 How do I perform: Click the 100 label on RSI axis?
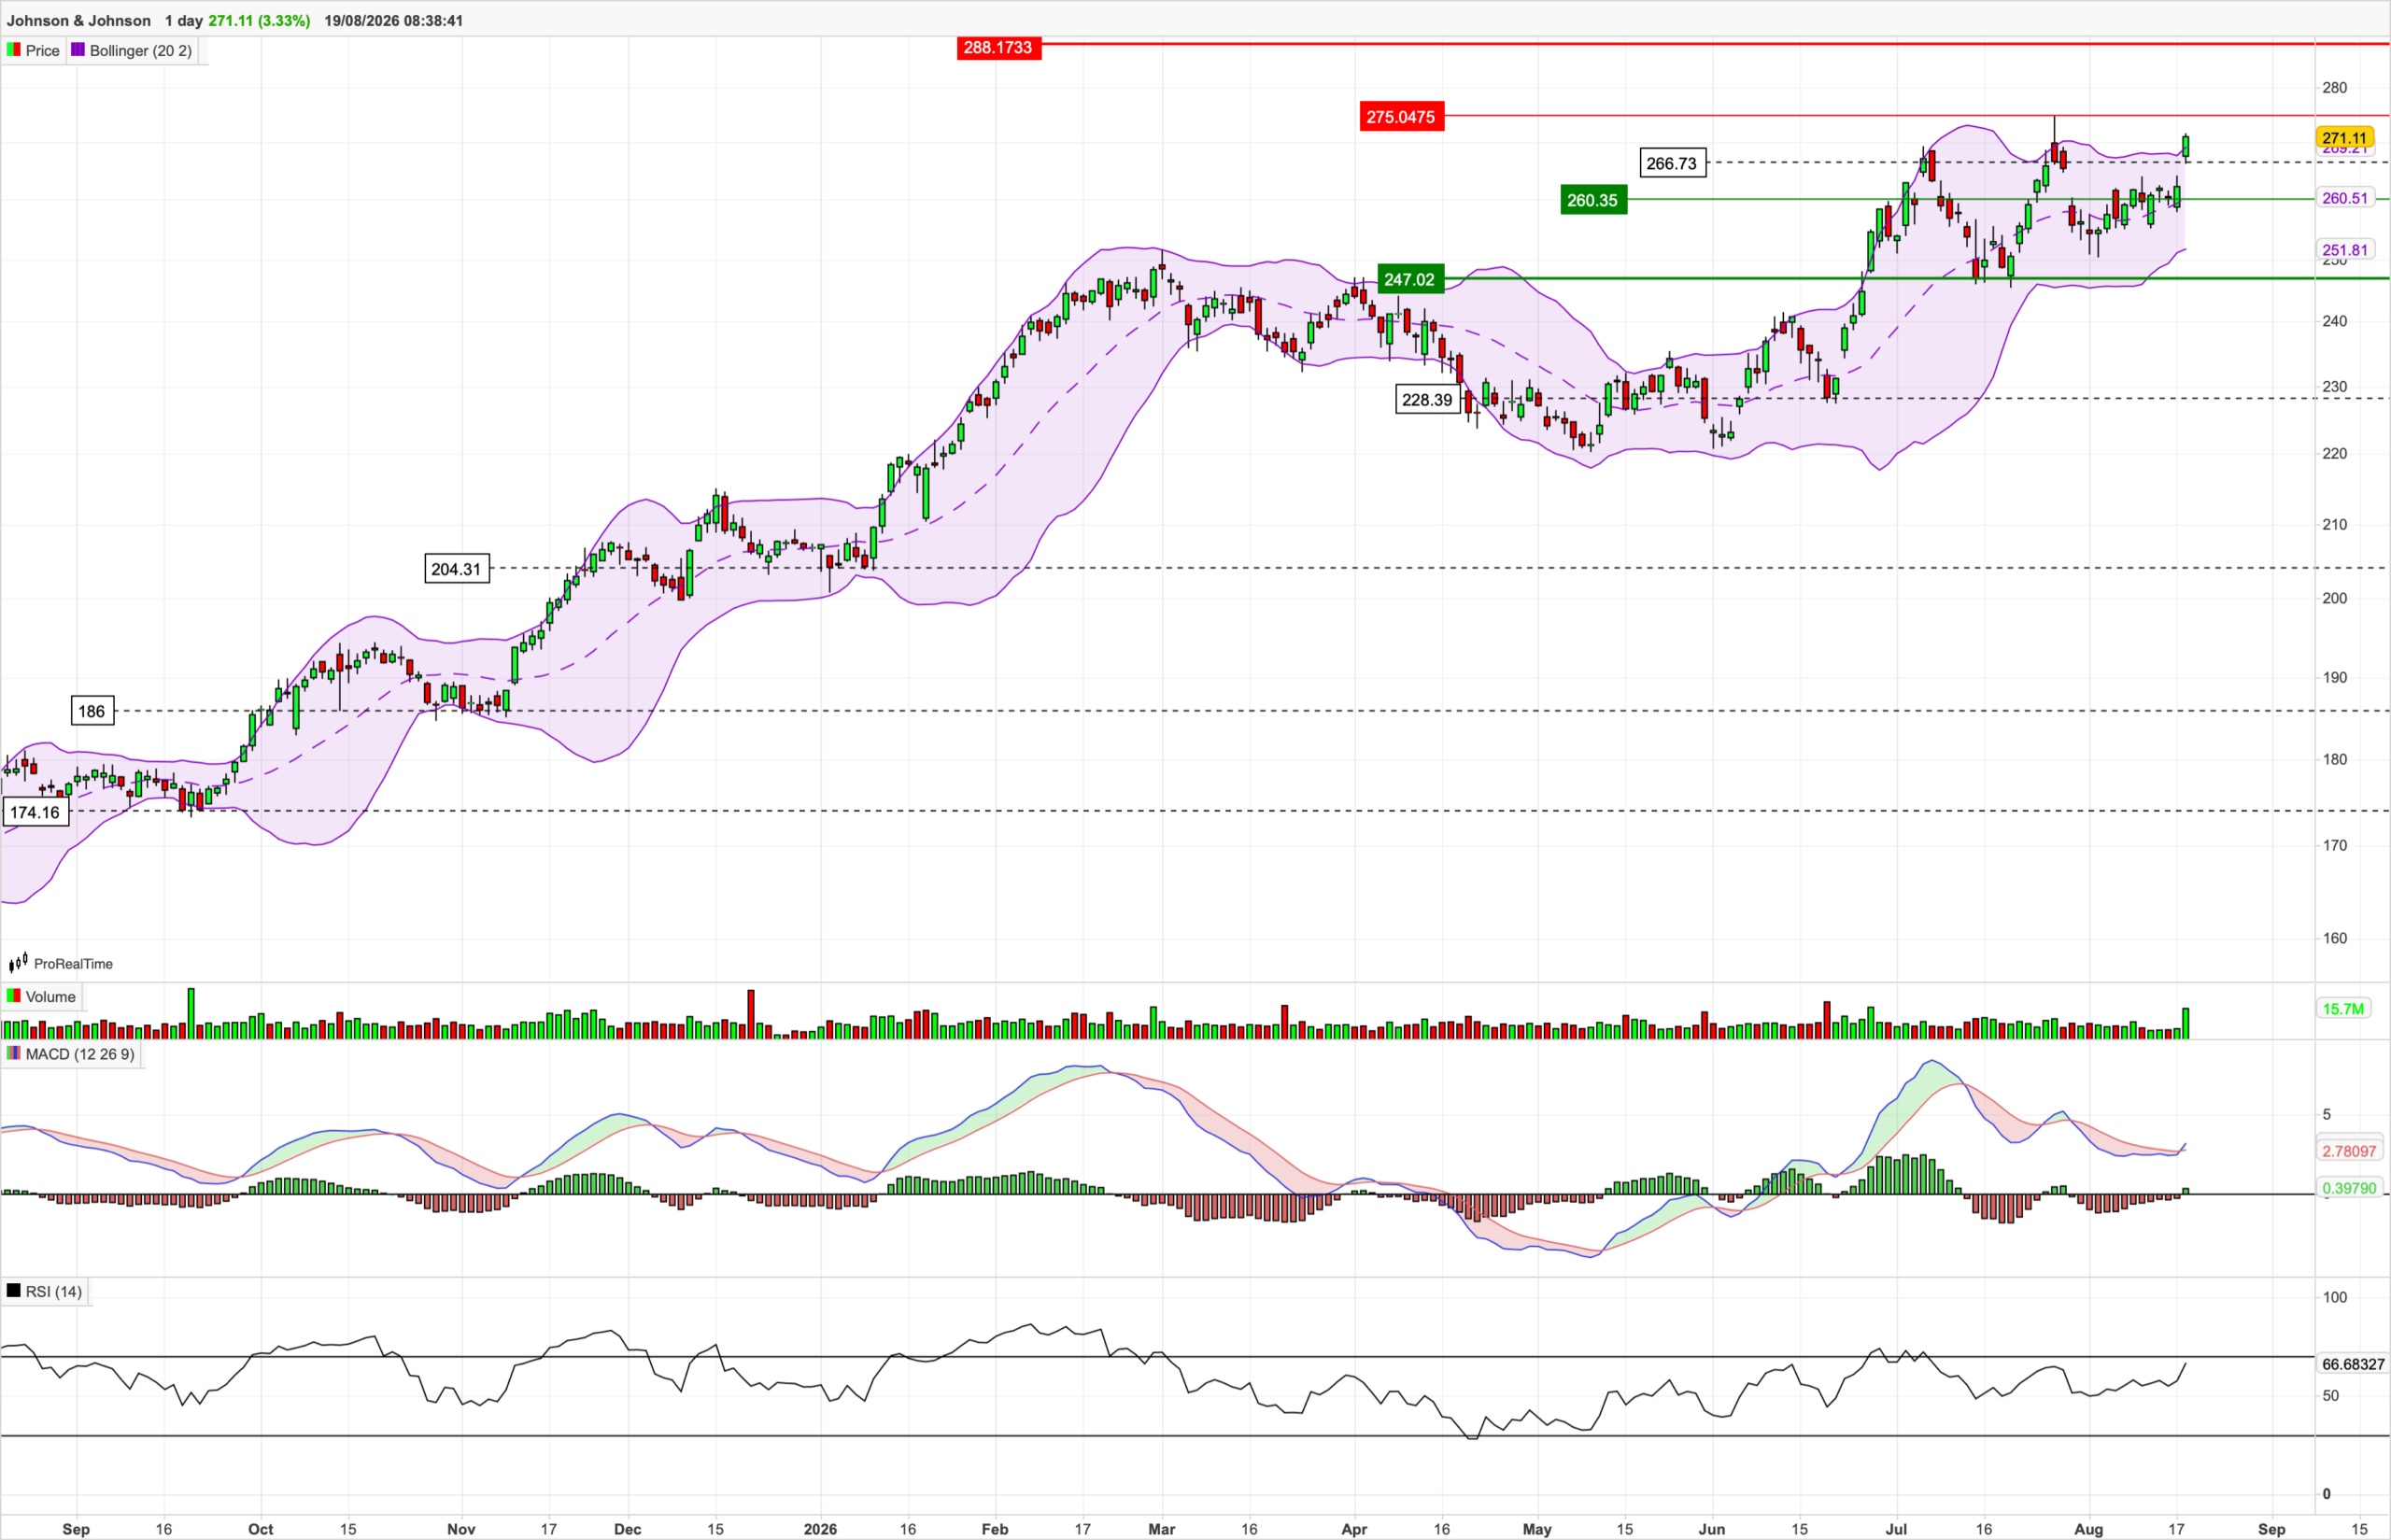point(2335,1297)
